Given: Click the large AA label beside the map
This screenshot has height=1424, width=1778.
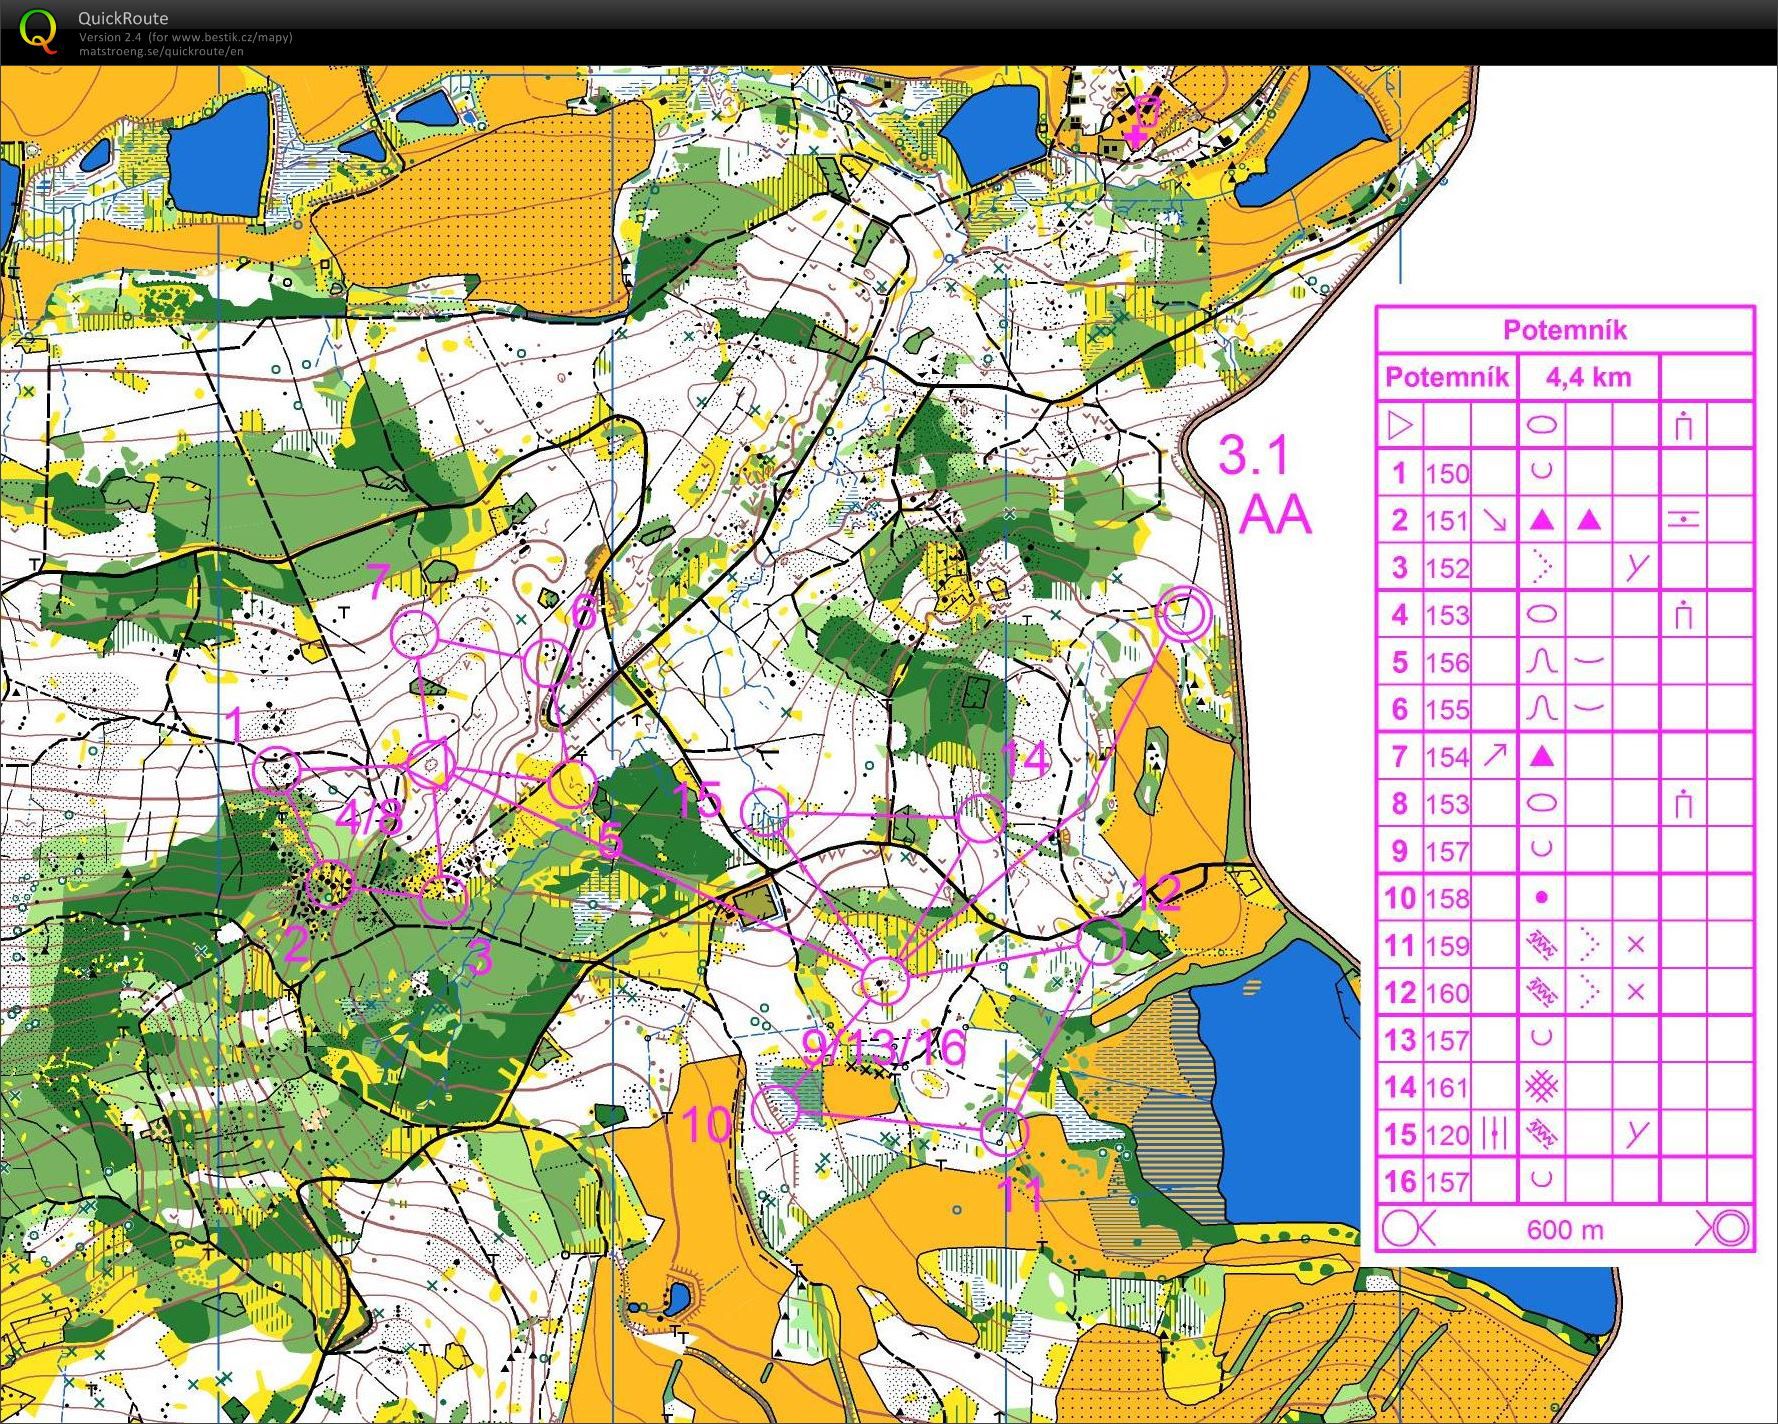Looking at the screenshot, I should pos(1274,515).
